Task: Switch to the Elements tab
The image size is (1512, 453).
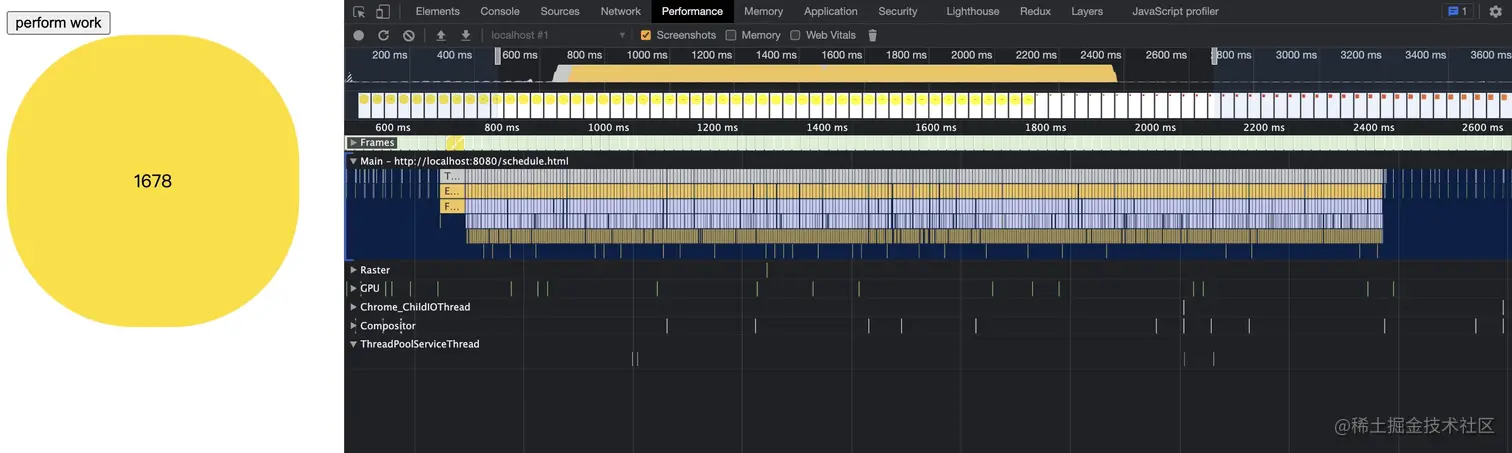Action: tap(437, 12)
